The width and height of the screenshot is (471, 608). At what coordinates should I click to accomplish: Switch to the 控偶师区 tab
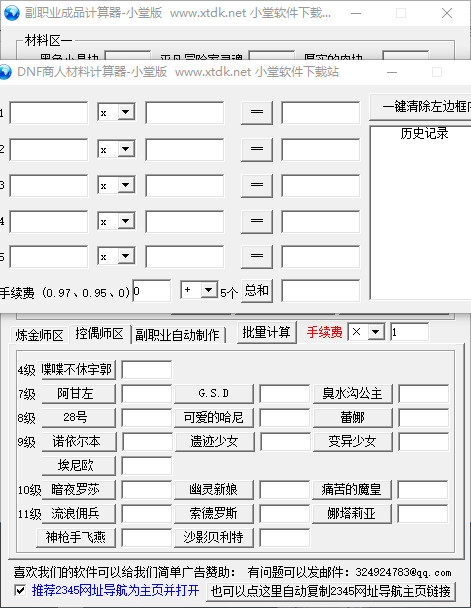[x=99, y=333]
